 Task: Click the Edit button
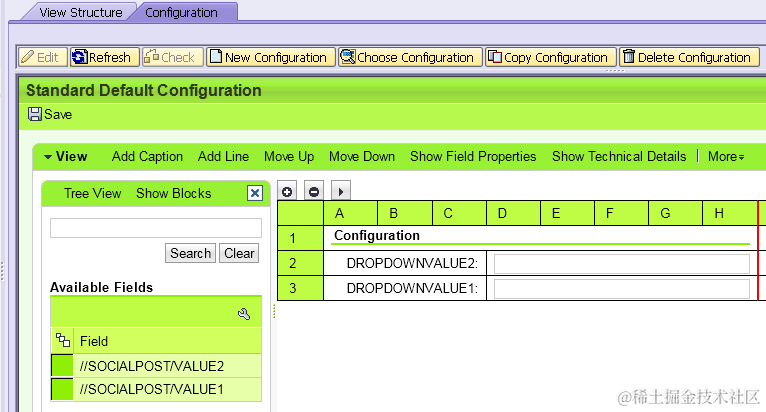[42, 57]
